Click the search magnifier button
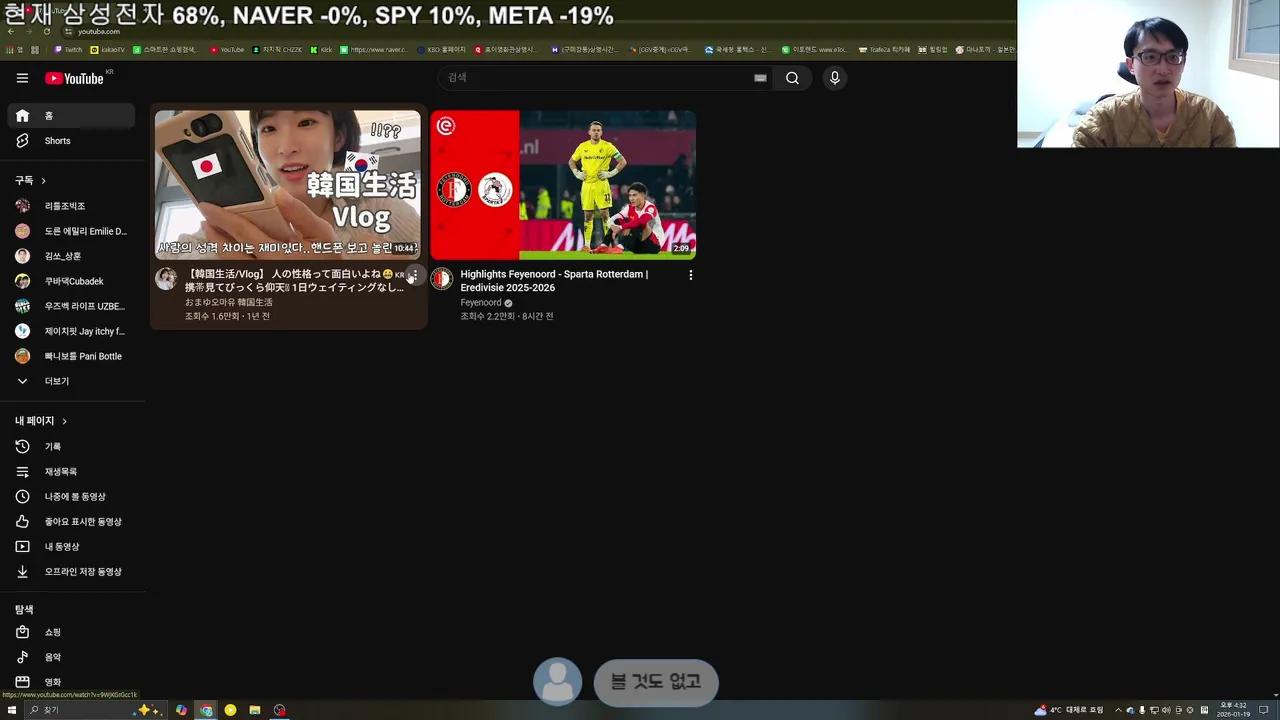The width and height of the screenshot is (1280, 720). click(792, 78)
